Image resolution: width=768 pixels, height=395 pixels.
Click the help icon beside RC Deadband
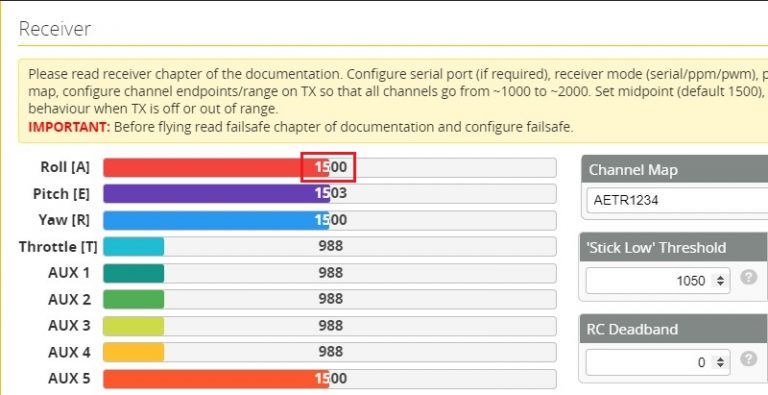(748, 359)
